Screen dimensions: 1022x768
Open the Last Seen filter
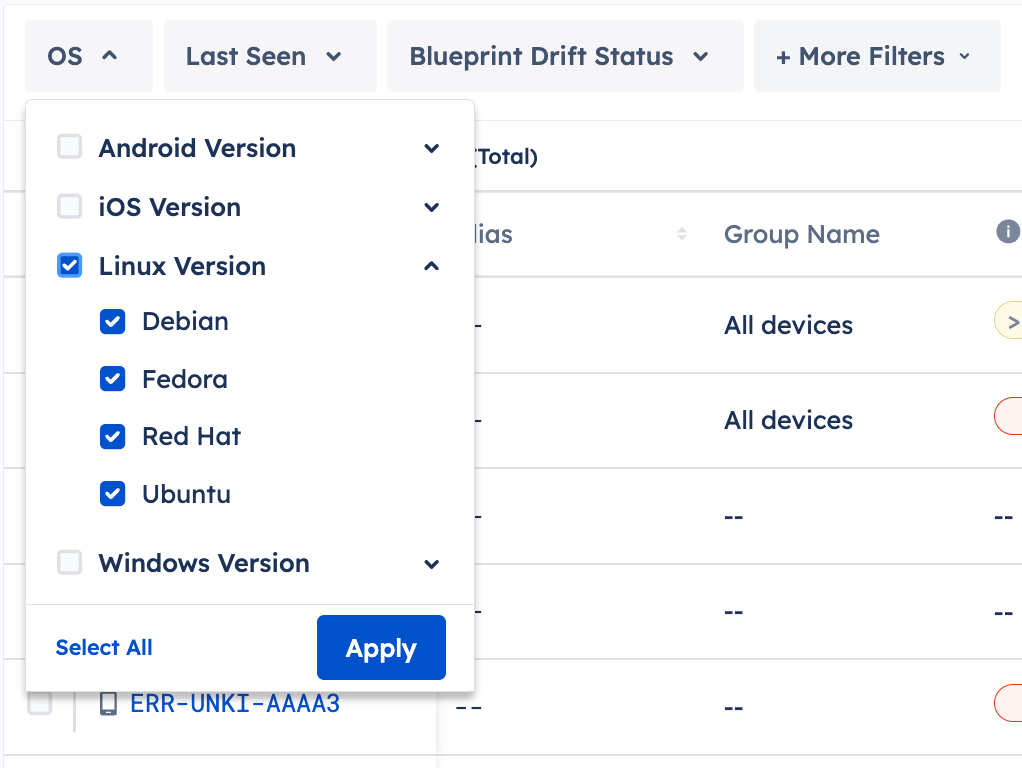click(x=270, y=56)
